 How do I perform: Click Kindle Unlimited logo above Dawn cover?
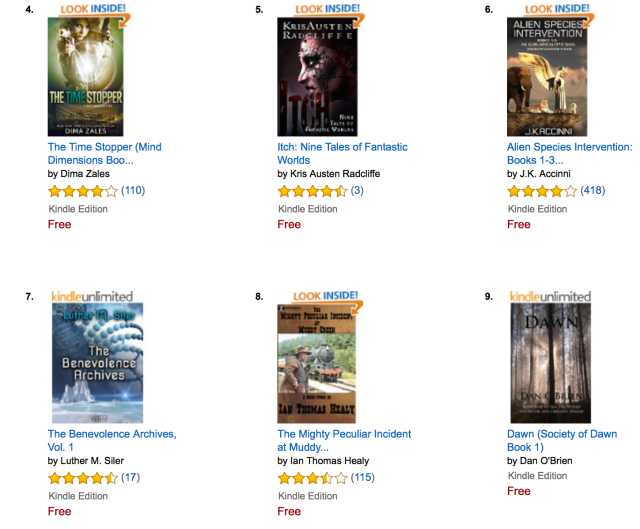point(551,296)
